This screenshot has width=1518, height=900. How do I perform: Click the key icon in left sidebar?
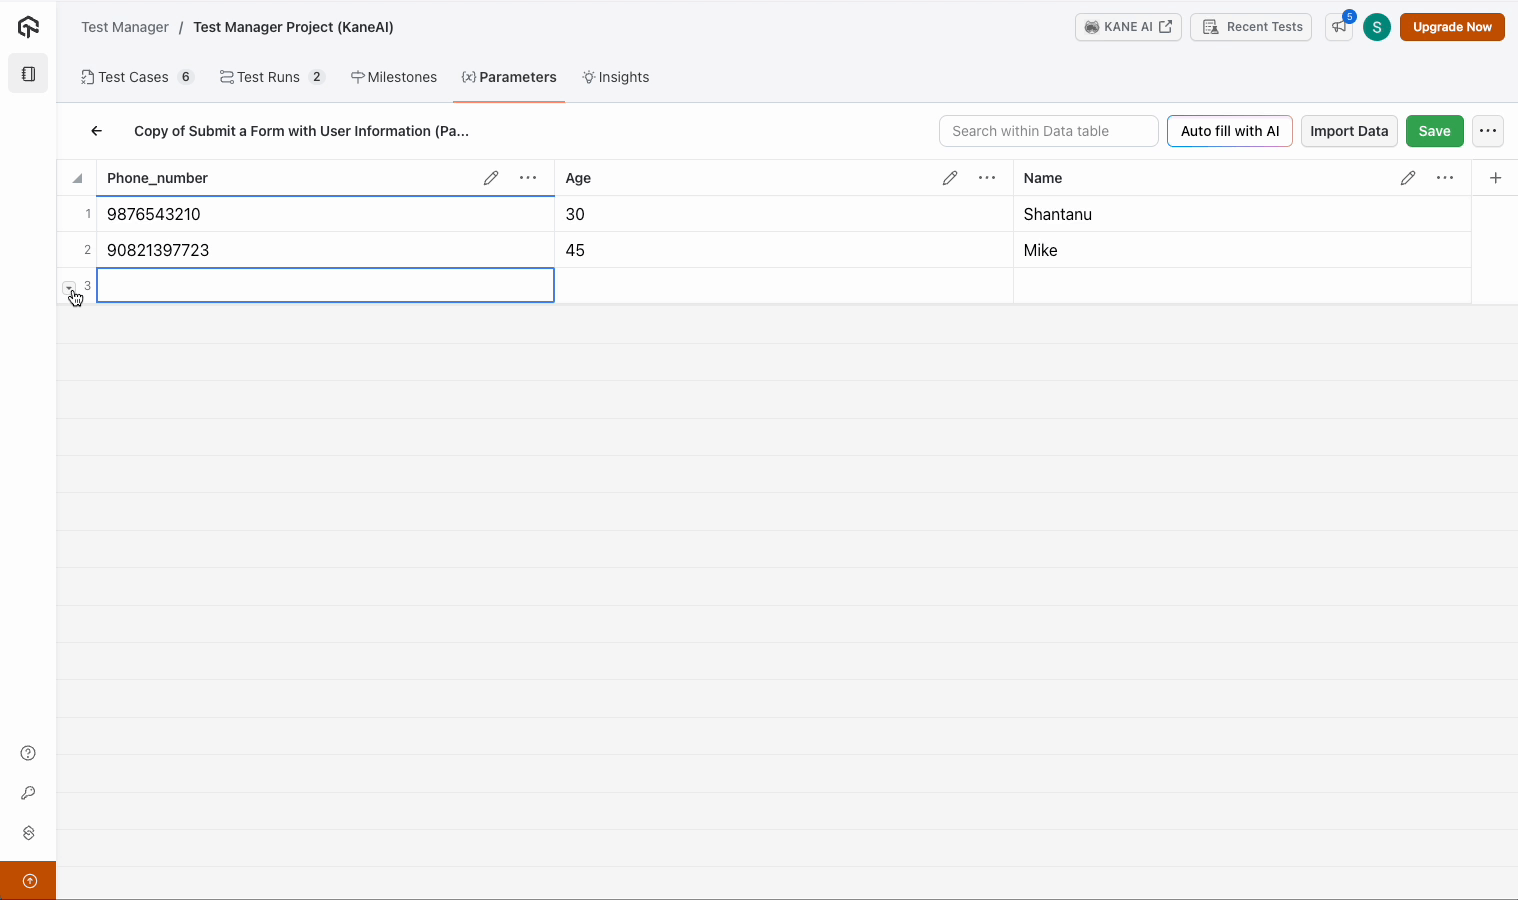(28, 793)
